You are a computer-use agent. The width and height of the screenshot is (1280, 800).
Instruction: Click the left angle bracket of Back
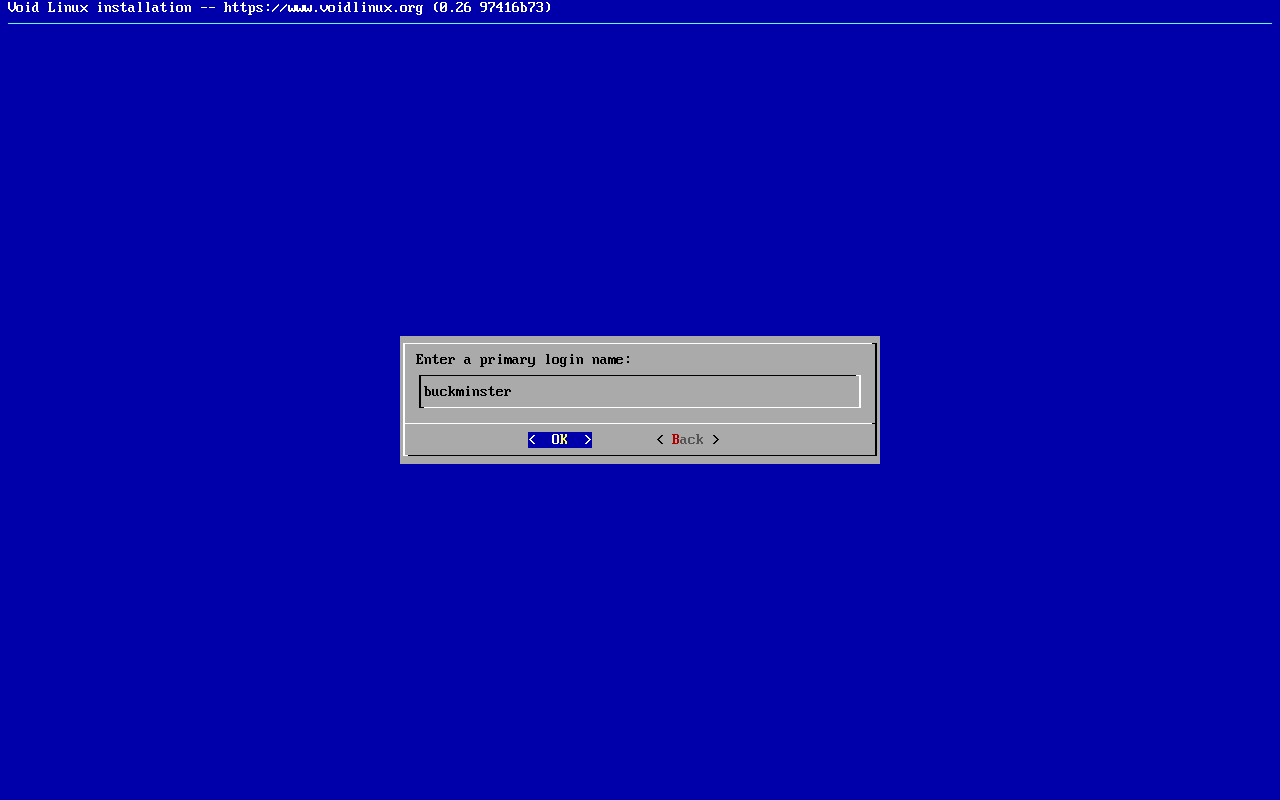pos(660,440)
